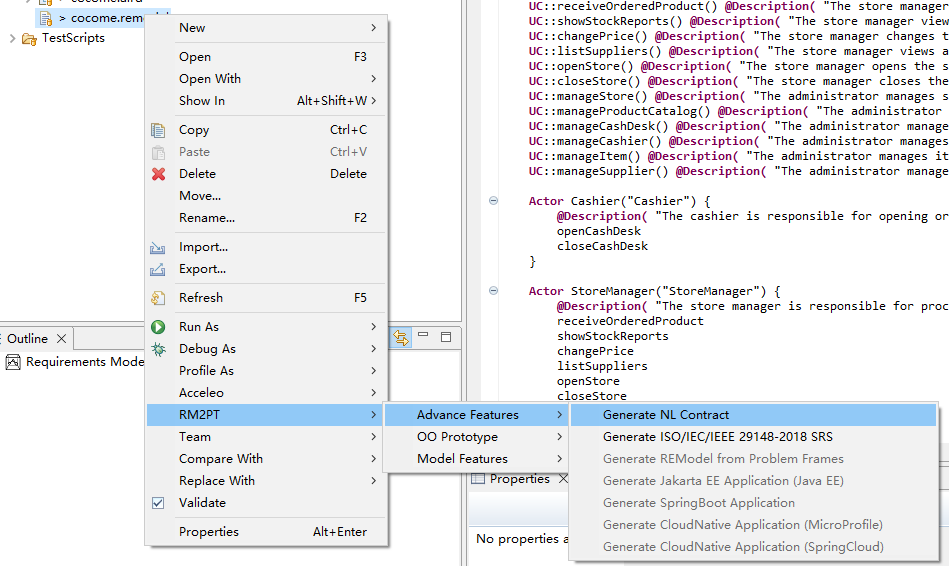This screenshot has height=566, width=949.
Task: Collapse the Actor Cashier code block
Action: 493,201
